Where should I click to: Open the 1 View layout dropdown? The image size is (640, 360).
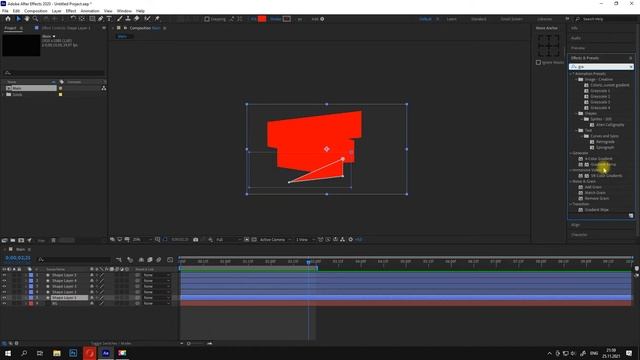click(305, 240)
